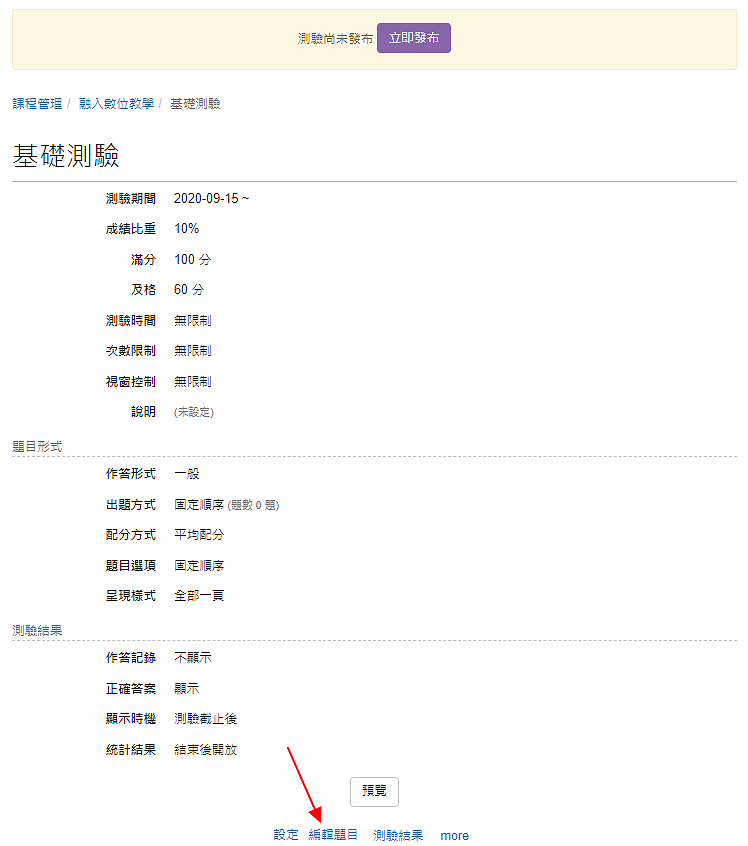Click the 60 分 passing score value

click(x=189, y=290)
